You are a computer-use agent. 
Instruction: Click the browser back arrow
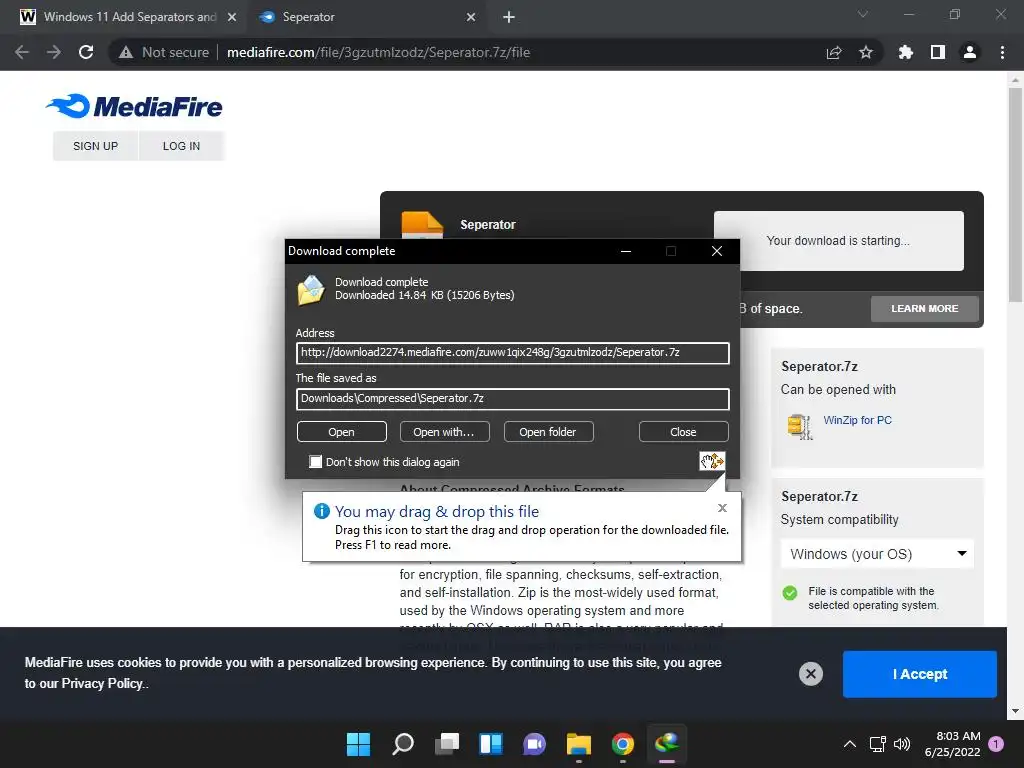(22, 52)
